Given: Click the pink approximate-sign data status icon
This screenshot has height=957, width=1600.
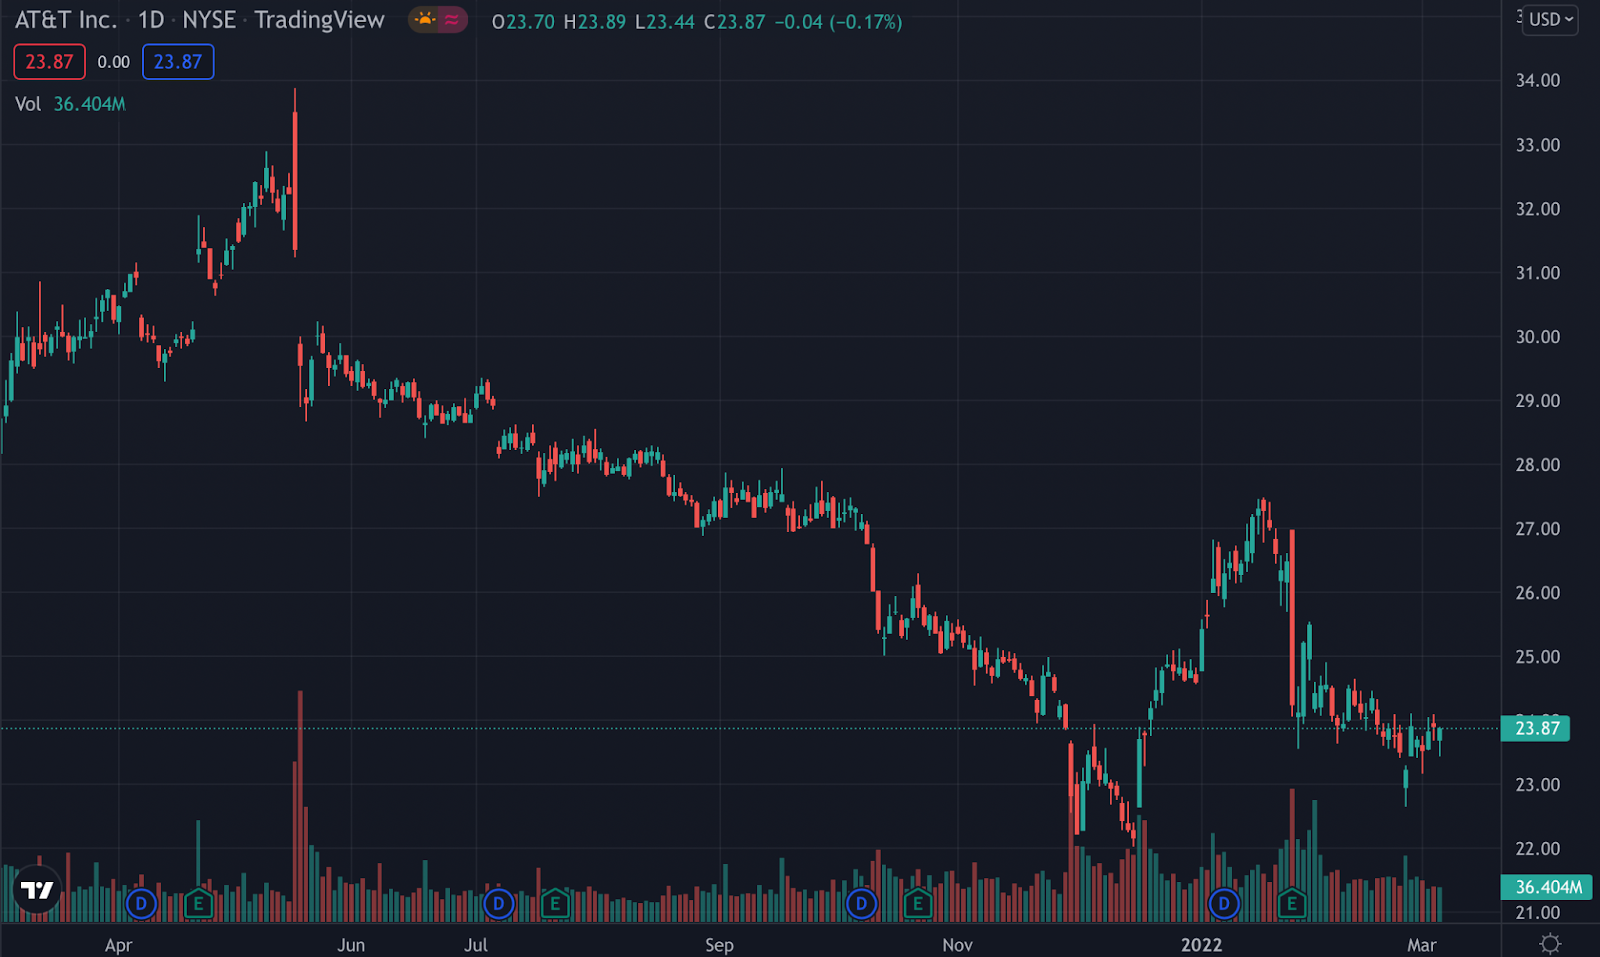Looking at the screenshot, I should click(452, 20).
